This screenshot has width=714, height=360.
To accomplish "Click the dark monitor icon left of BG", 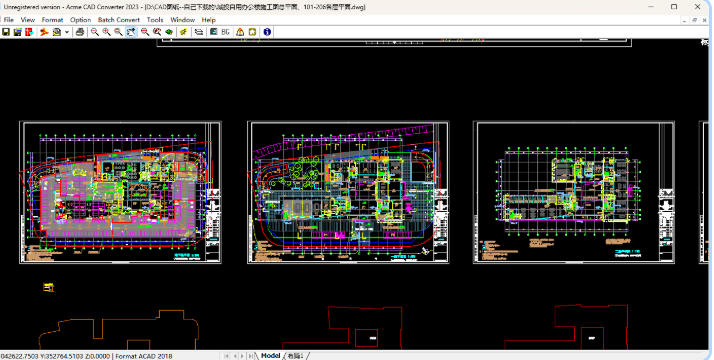I will (214, 32).
